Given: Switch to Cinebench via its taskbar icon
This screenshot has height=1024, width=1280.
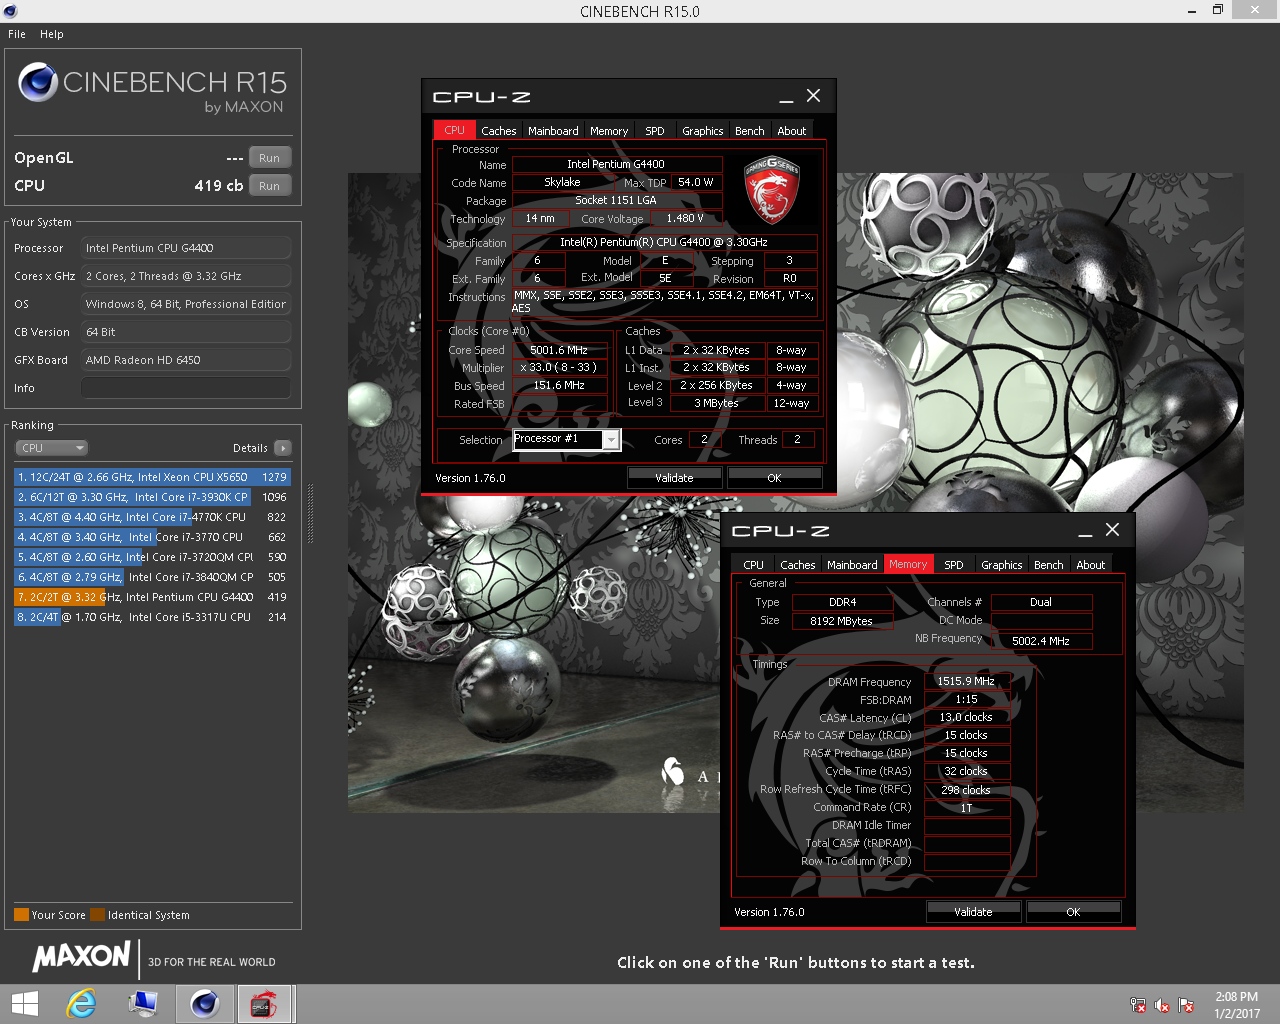Looking at the screenshot, I should [205, 1004].
